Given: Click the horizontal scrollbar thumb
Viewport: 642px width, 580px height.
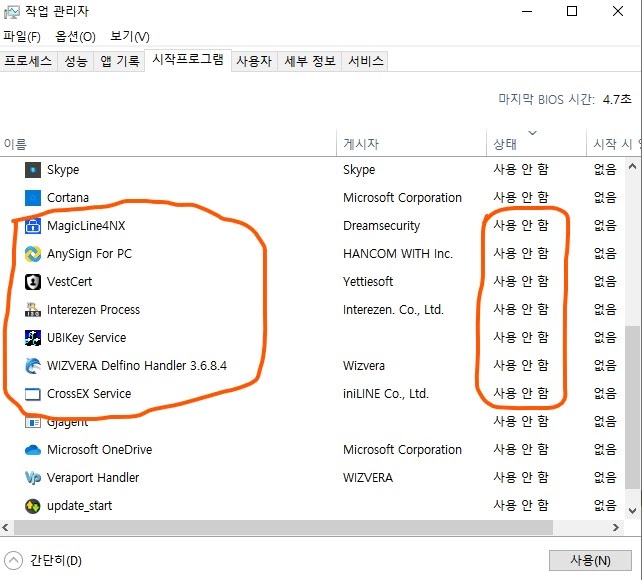Looking at the screenshot, I should tap(283, 528).
